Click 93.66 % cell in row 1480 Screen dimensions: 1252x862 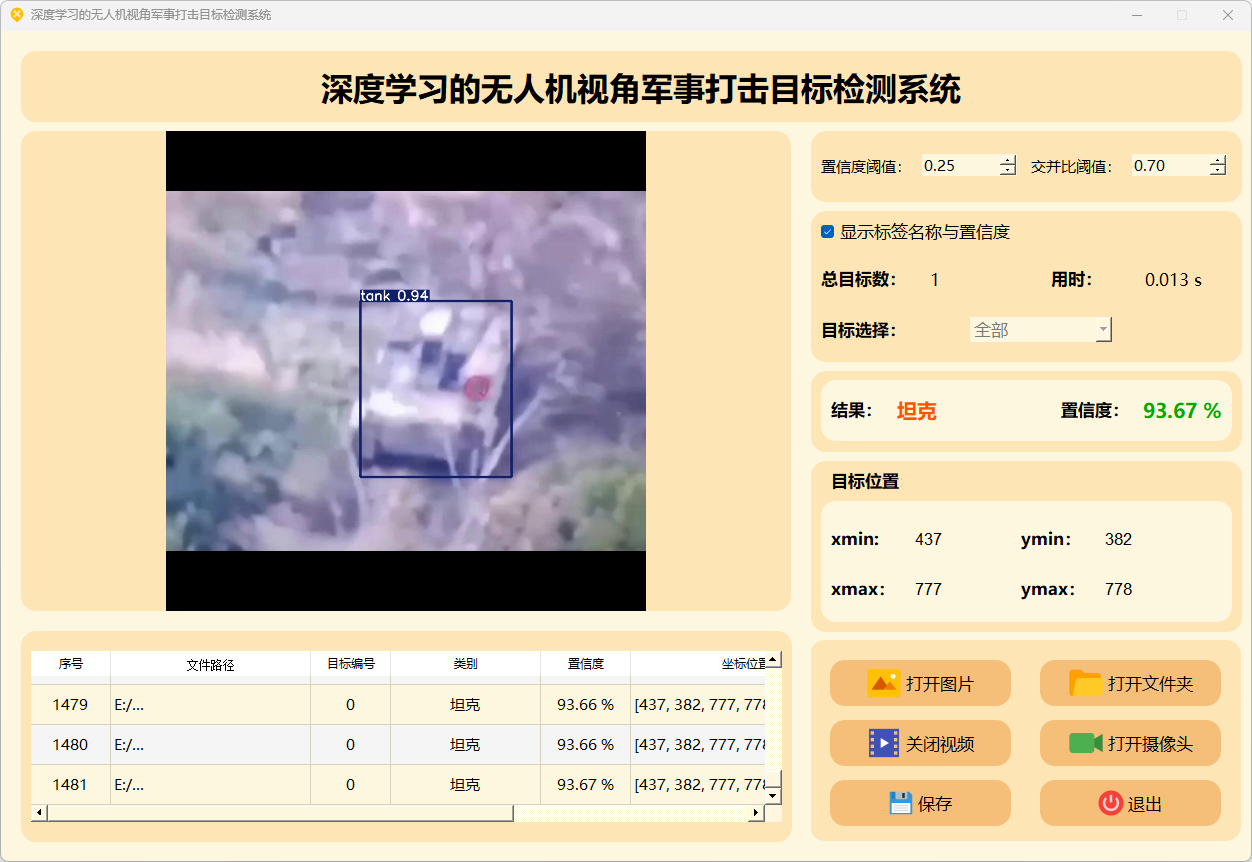[x=585, y=745]
